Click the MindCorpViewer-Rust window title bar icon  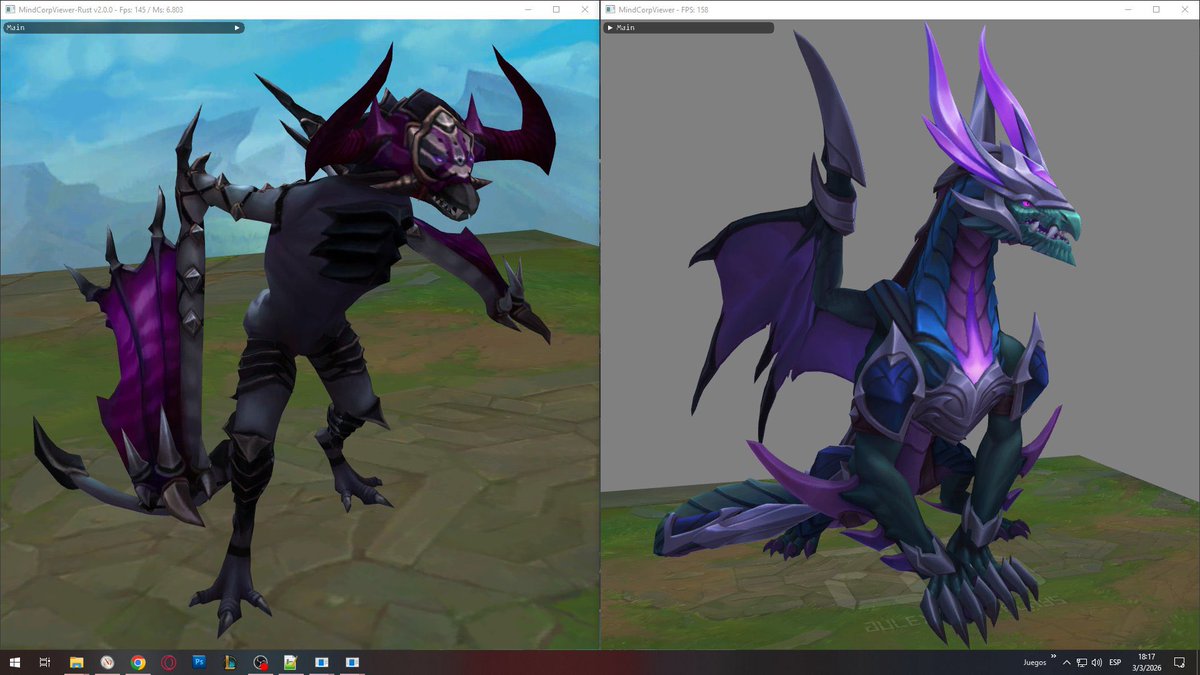pyautogui.click(x=9, y=9)
